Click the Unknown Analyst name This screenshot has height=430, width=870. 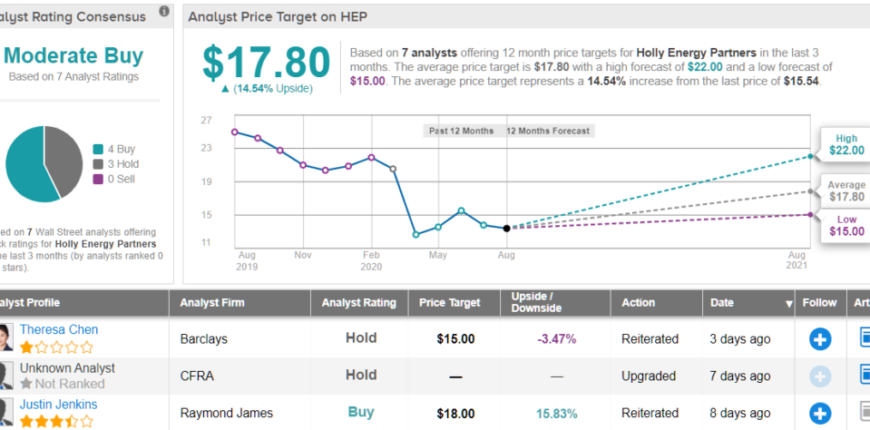tap(67, 368)
